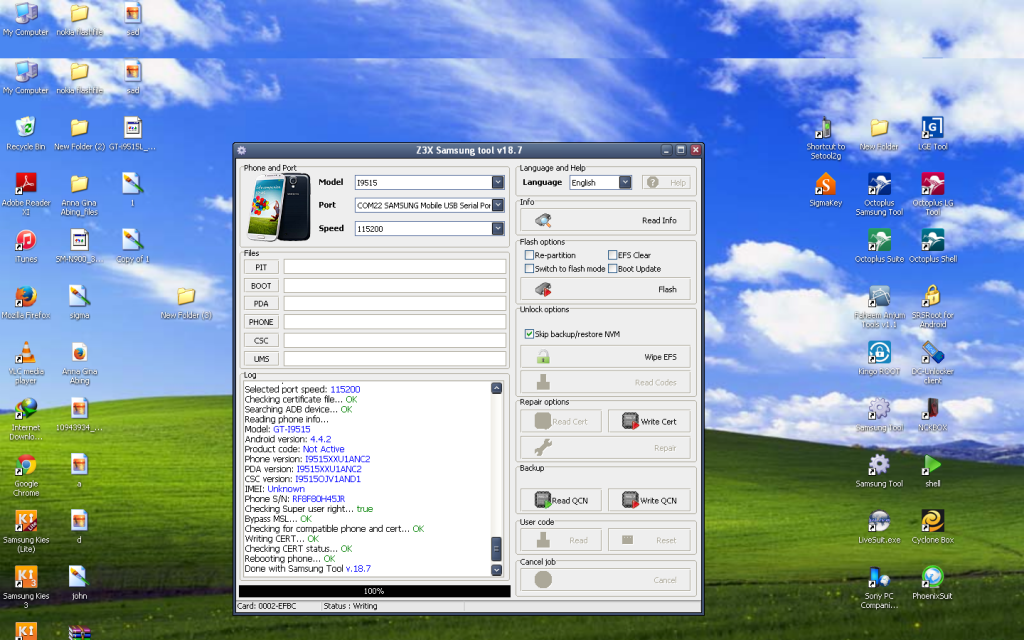
Task: Expand the Speed dropdown showing 115200
Action: 498,229
